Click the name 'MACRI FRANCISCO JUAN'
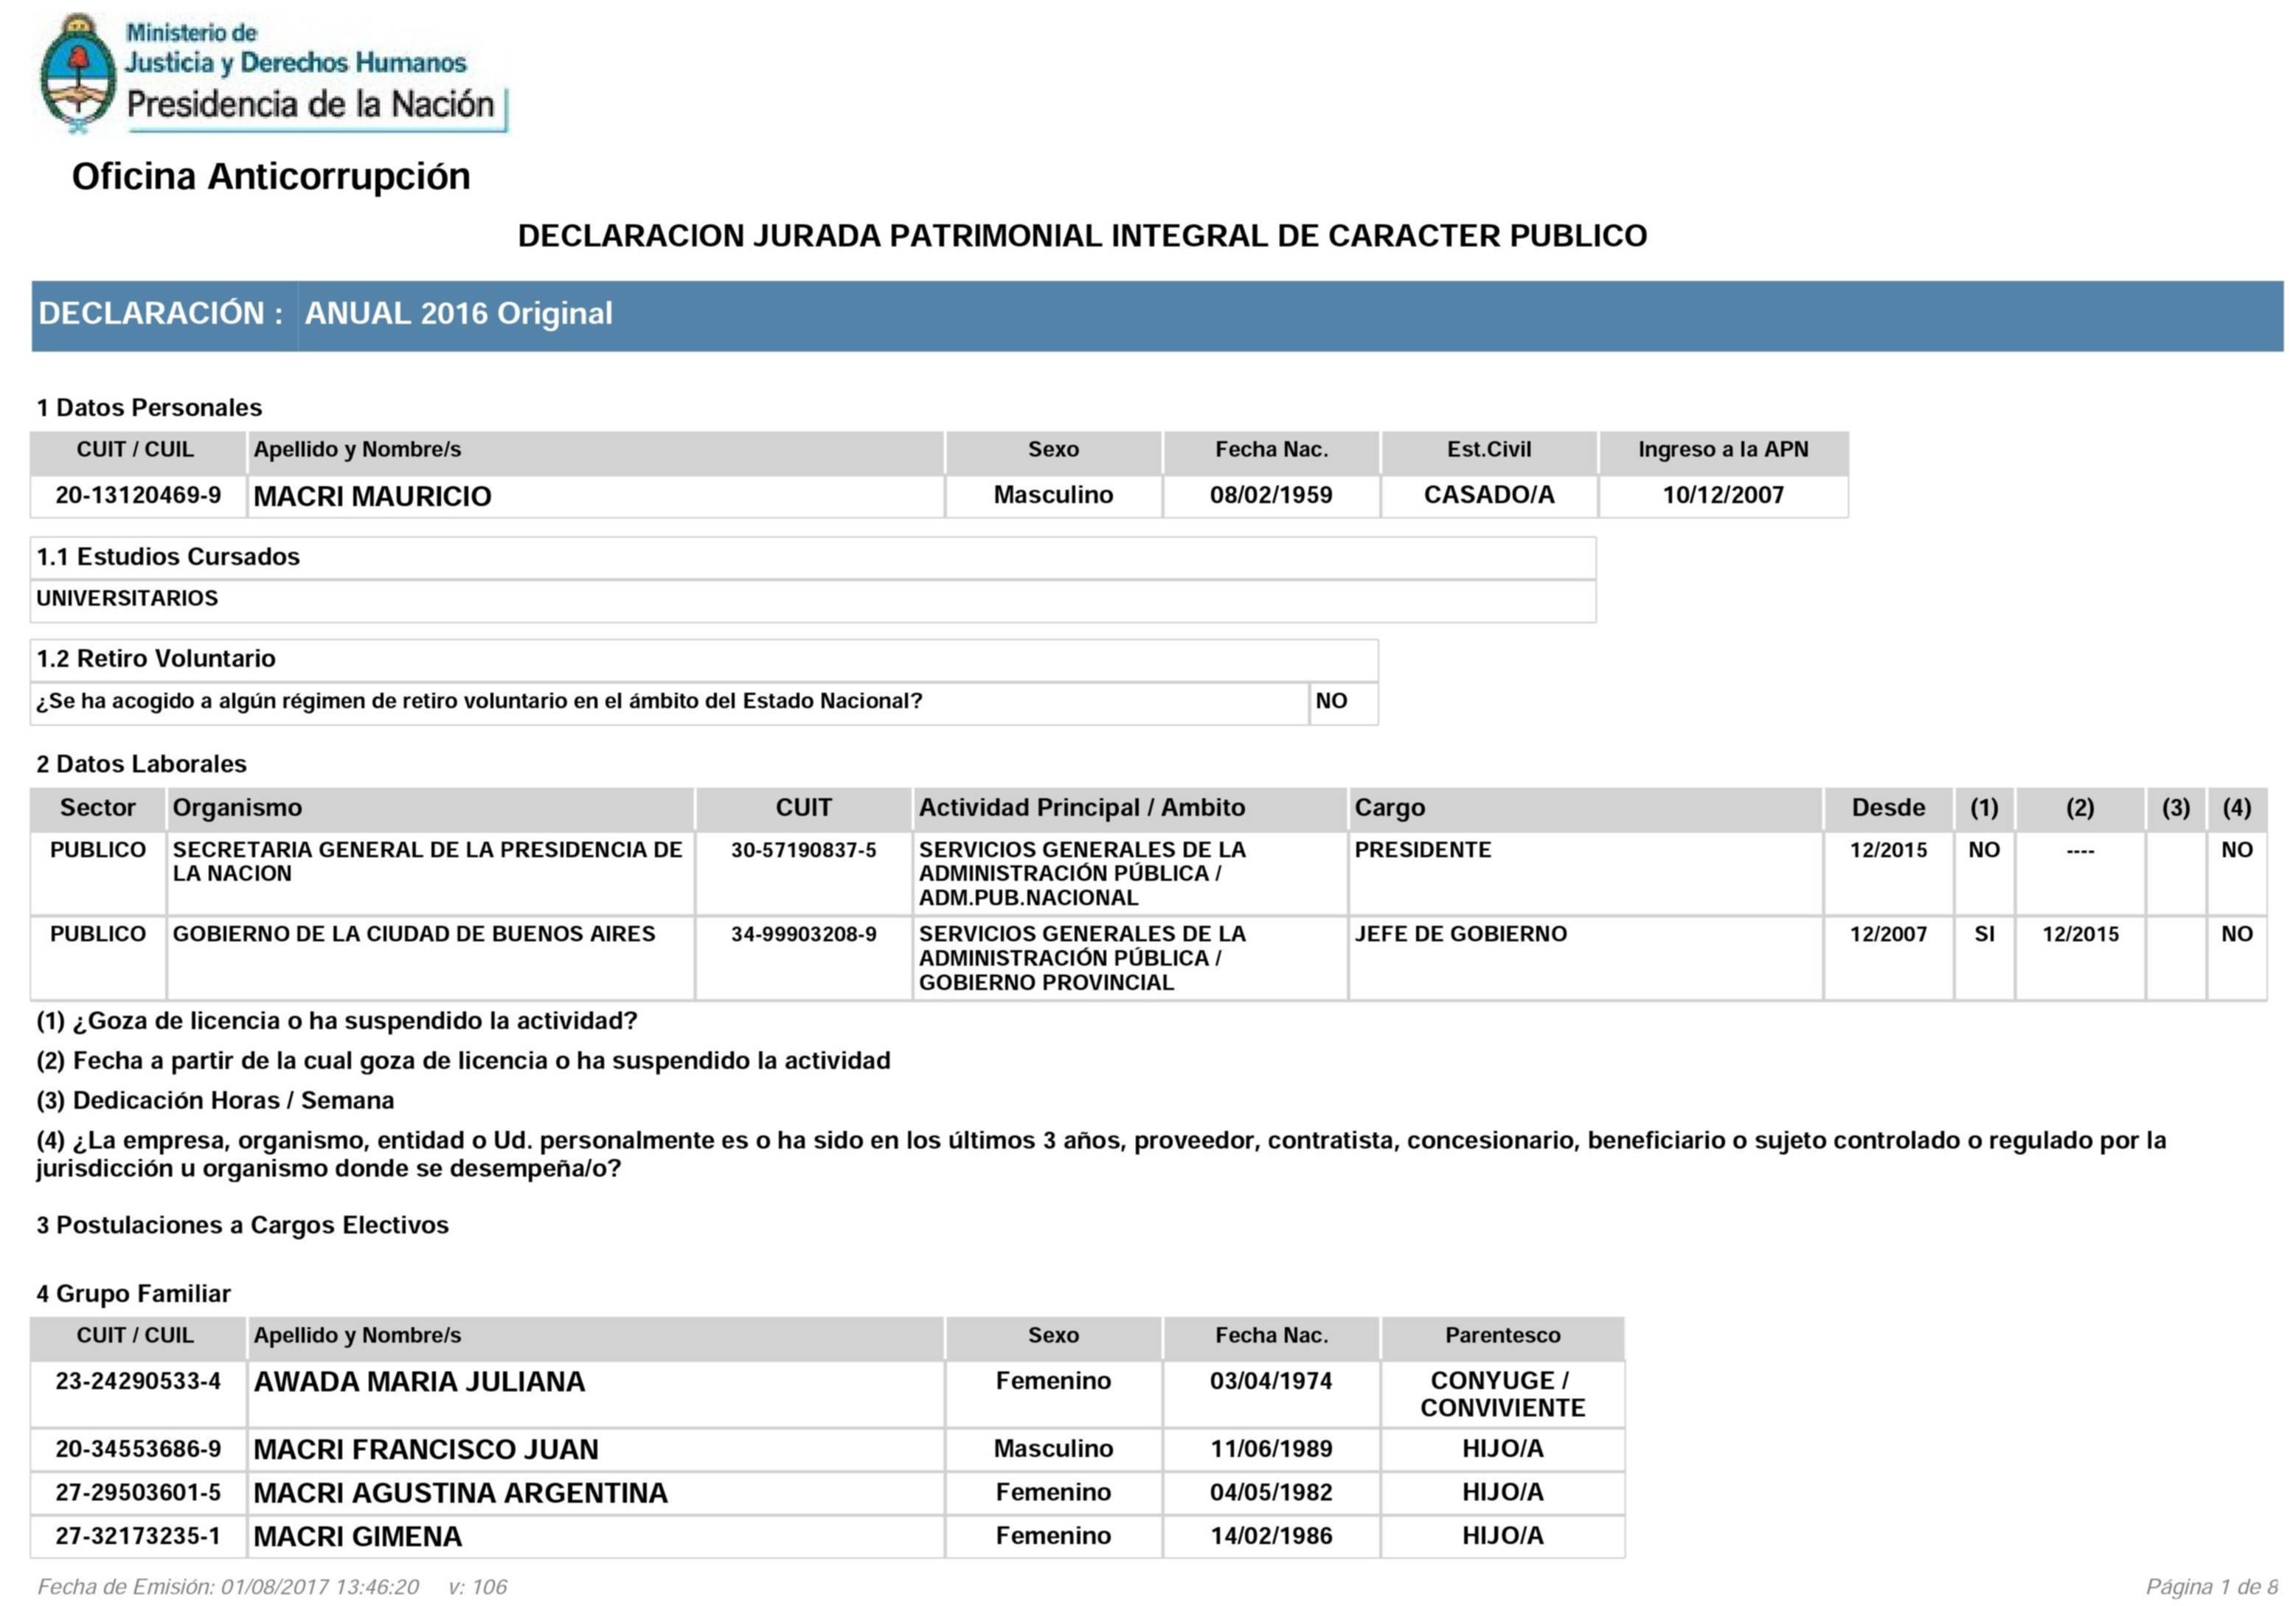 [x=426, y=1449]
